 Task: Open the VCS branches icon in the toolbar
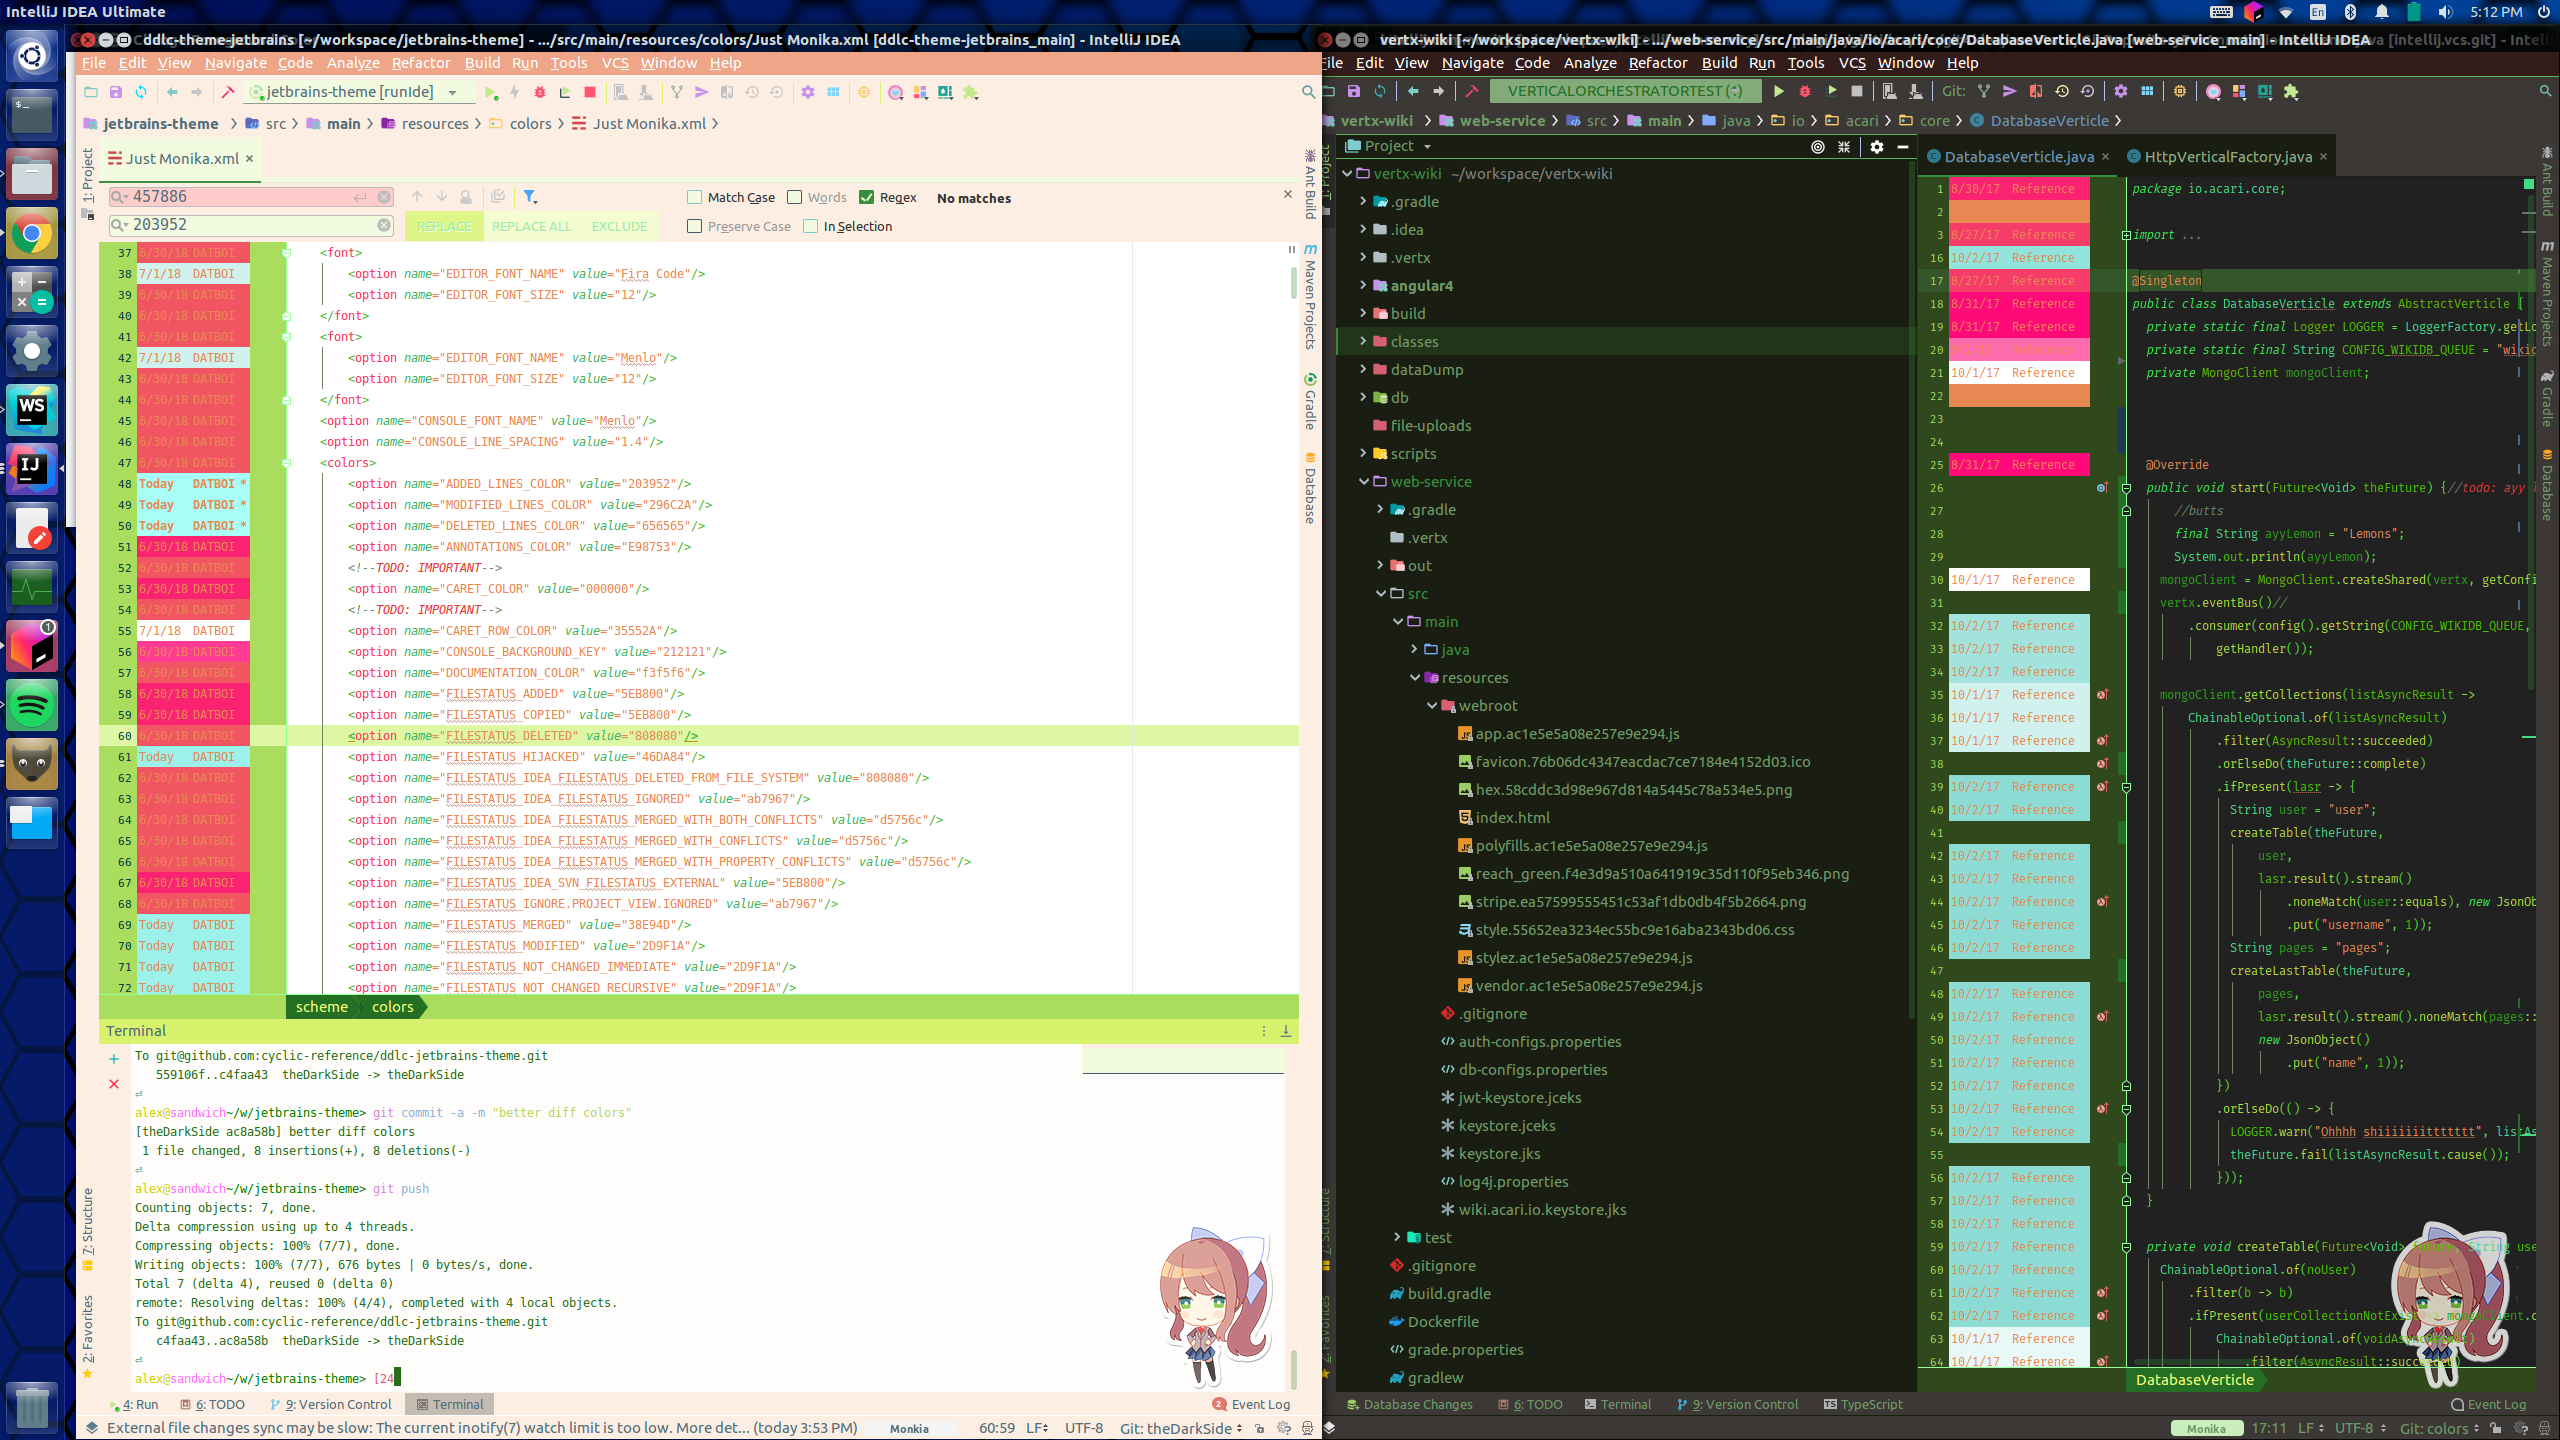678,92
